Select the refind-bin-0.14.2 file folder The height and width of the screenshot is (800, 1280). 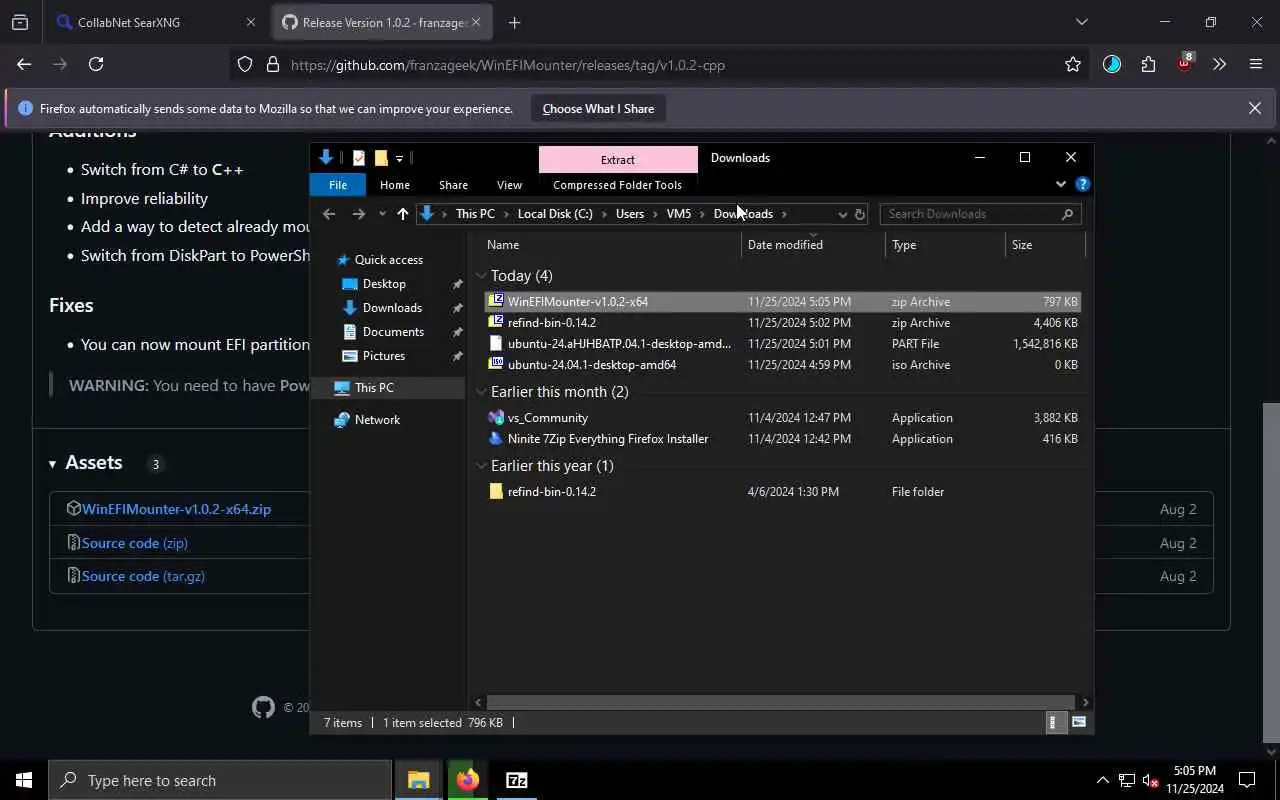point(782,492)
